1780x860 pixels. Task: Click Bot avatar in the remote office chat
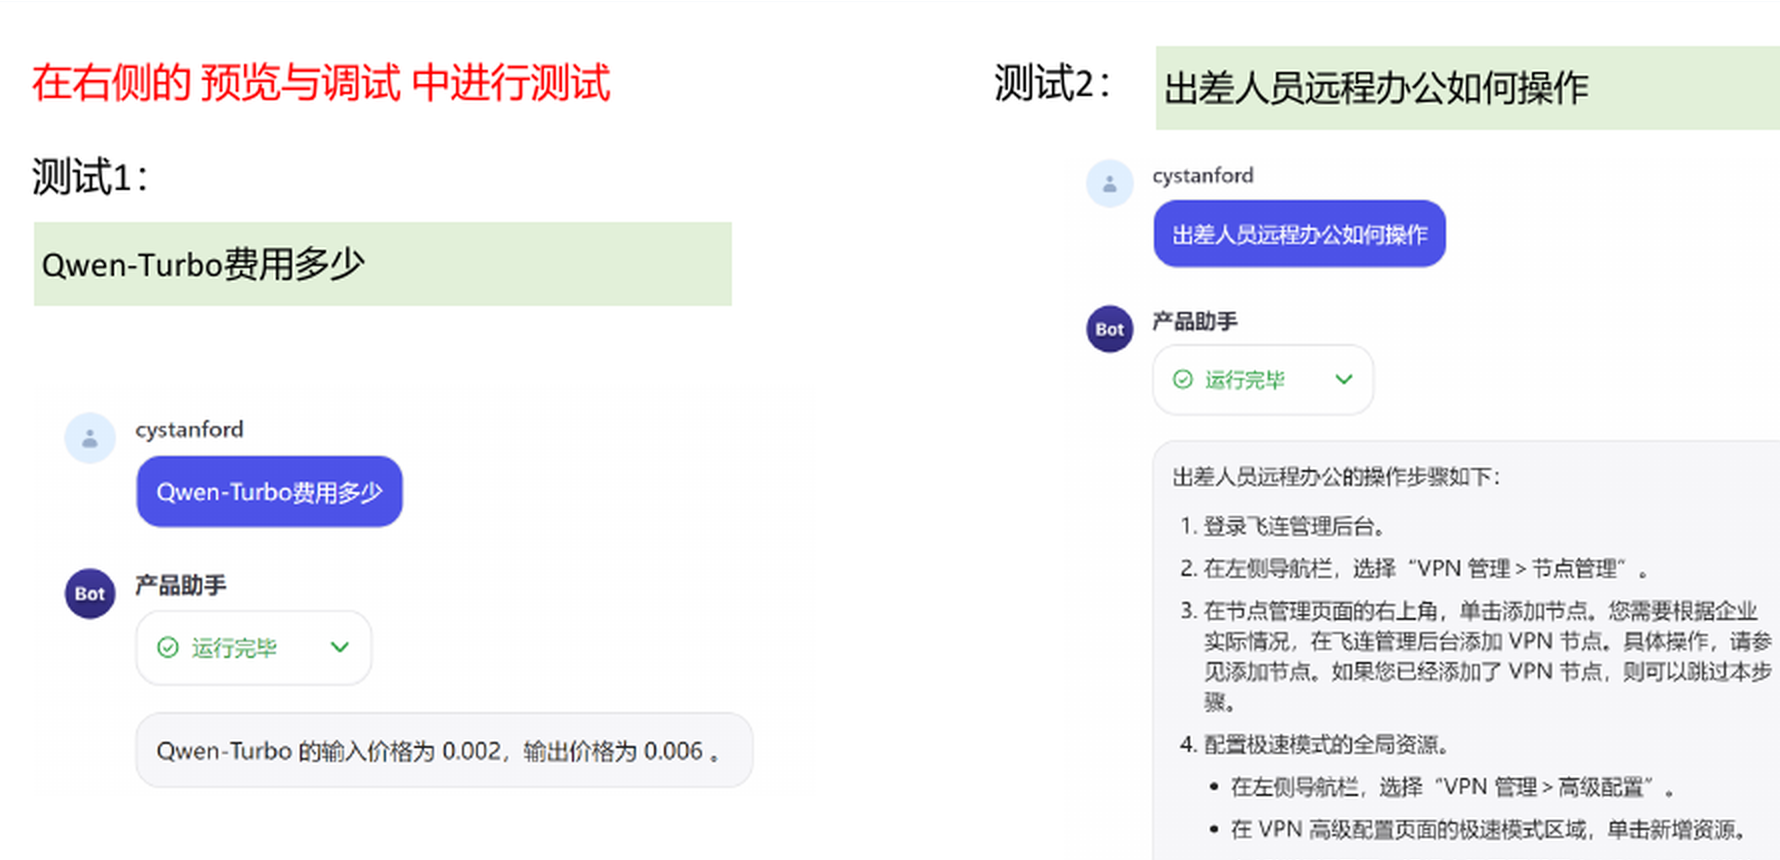point(1109,329)
